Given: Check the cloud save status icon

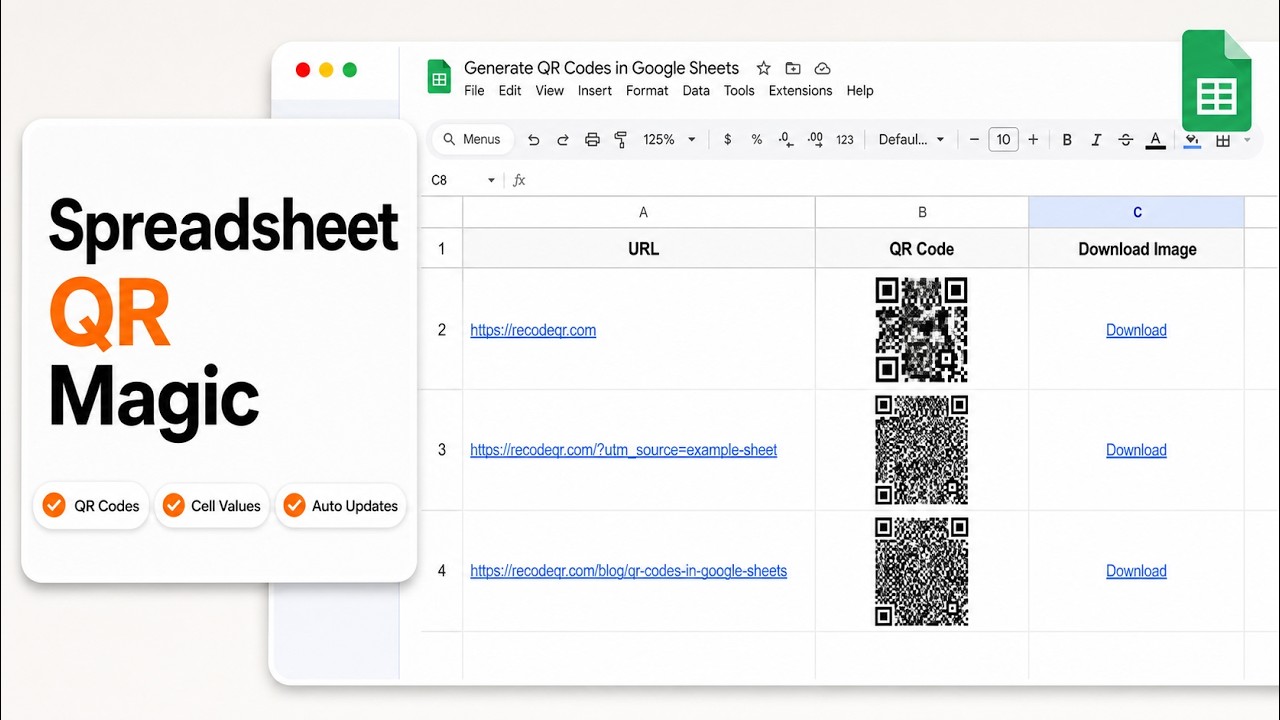Looking at the screenshot, I should pyautogui.click(x=822, y=68).
